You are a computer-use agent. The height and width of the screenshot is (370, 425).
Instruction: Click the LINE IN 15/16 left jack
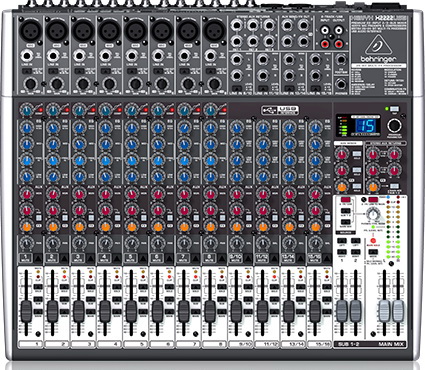tap(315, 60)
